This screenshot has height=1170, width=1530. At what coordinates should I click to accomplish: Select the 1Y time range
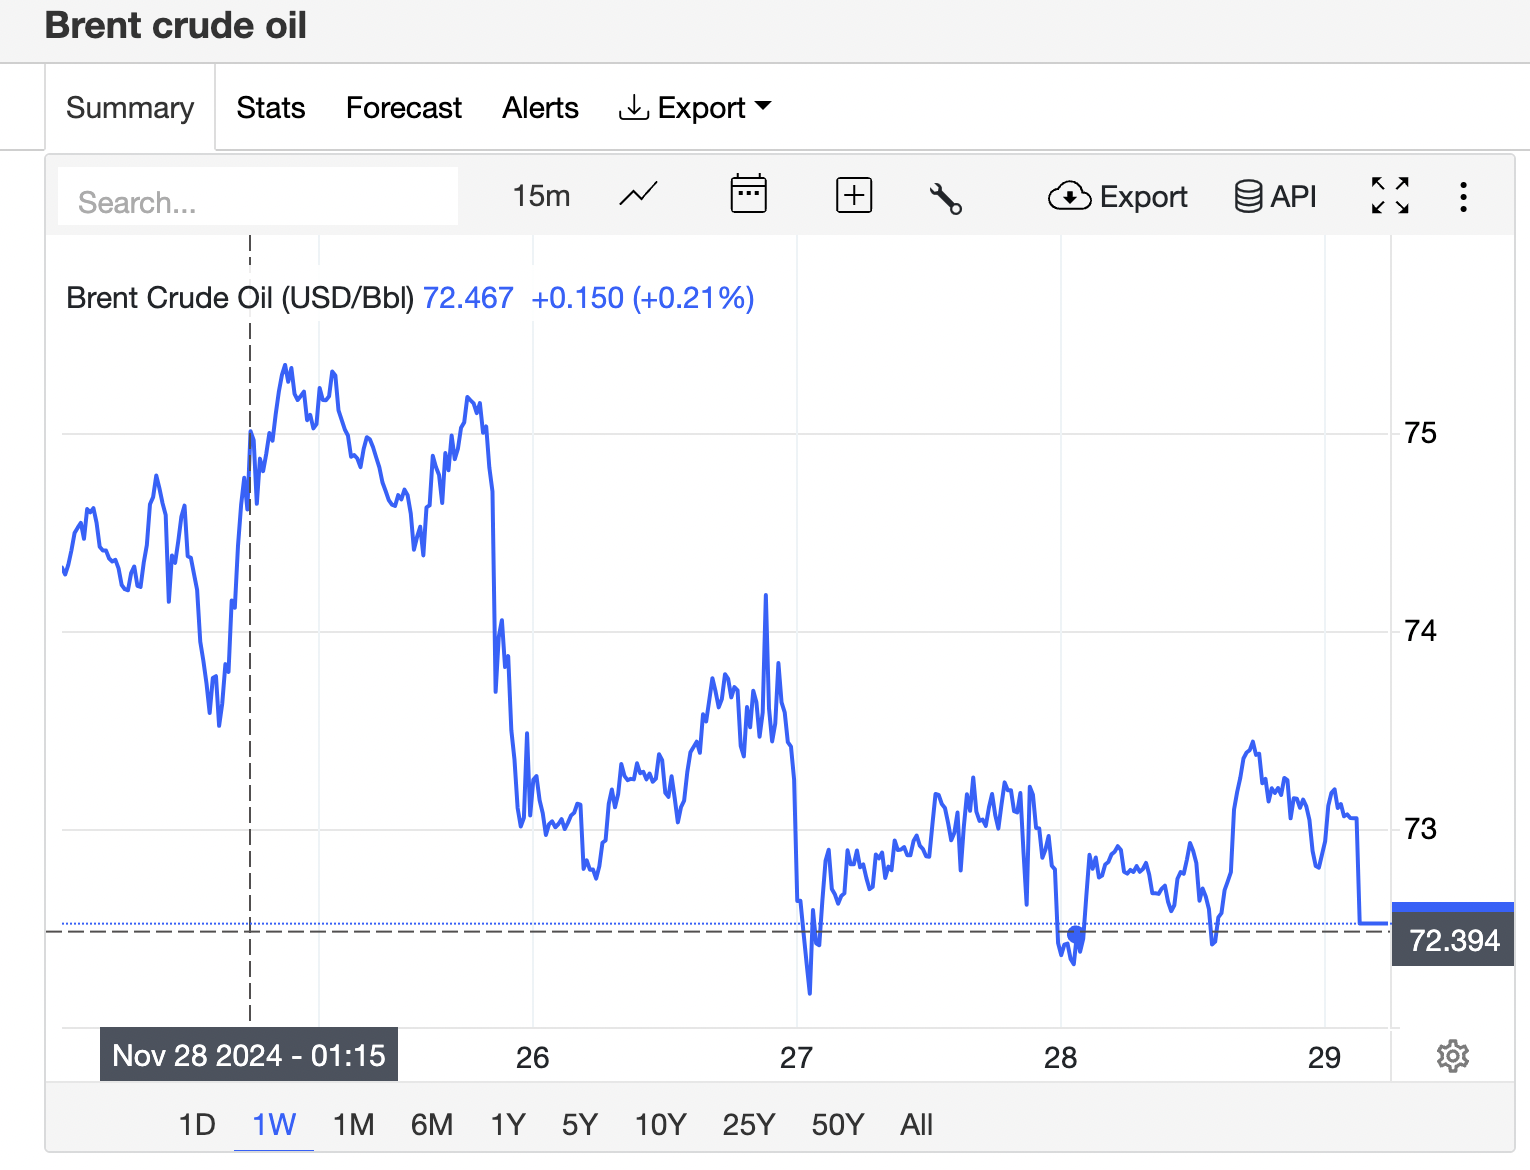508,1125
